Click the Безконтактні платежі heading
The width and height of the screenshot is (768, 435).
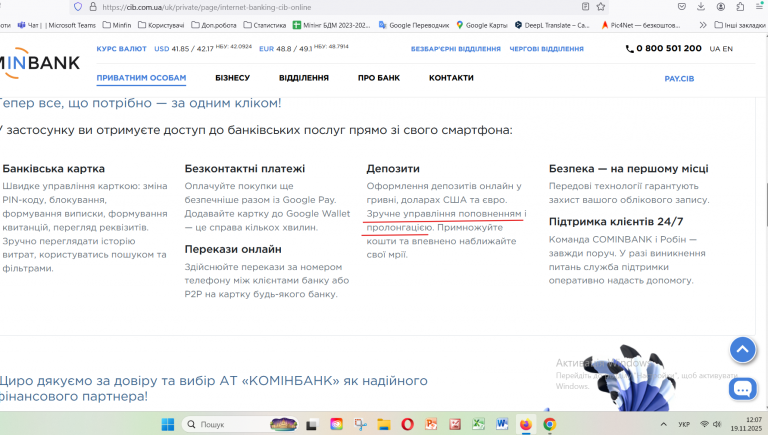click(245, 169)
